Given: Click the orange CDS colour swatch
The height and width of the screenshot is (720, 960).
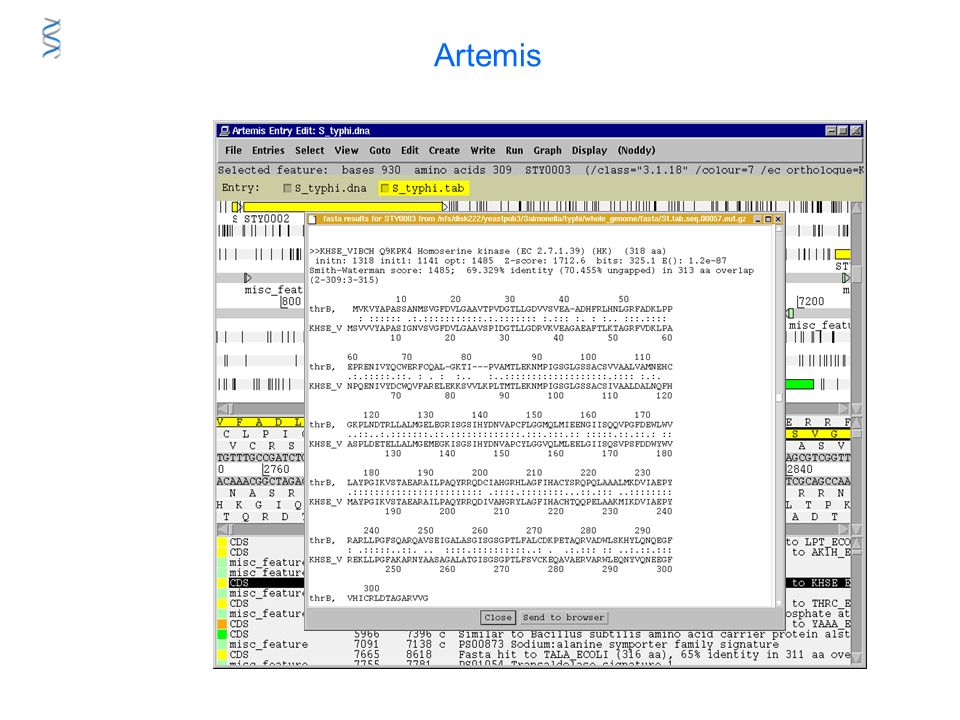Looking at the screenshot, I should [x=222, y=624].
